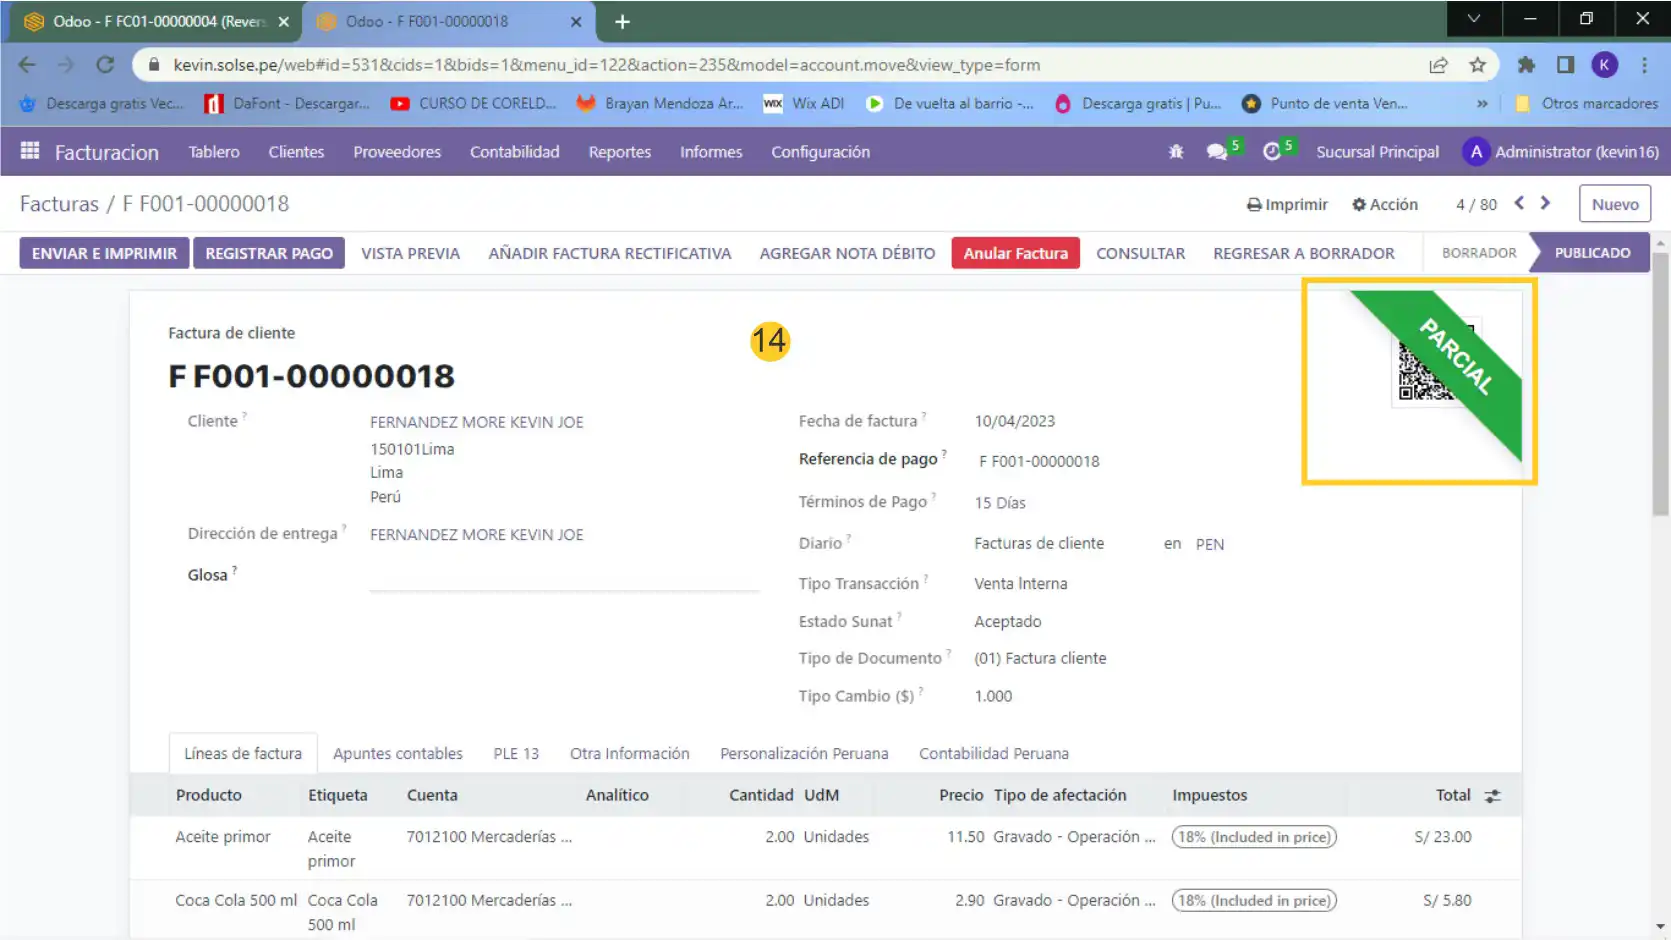Share this page icon in address bar
Image resolution: width=1671 pixels, height=940 pixels.
click(x=1438, y=65)
